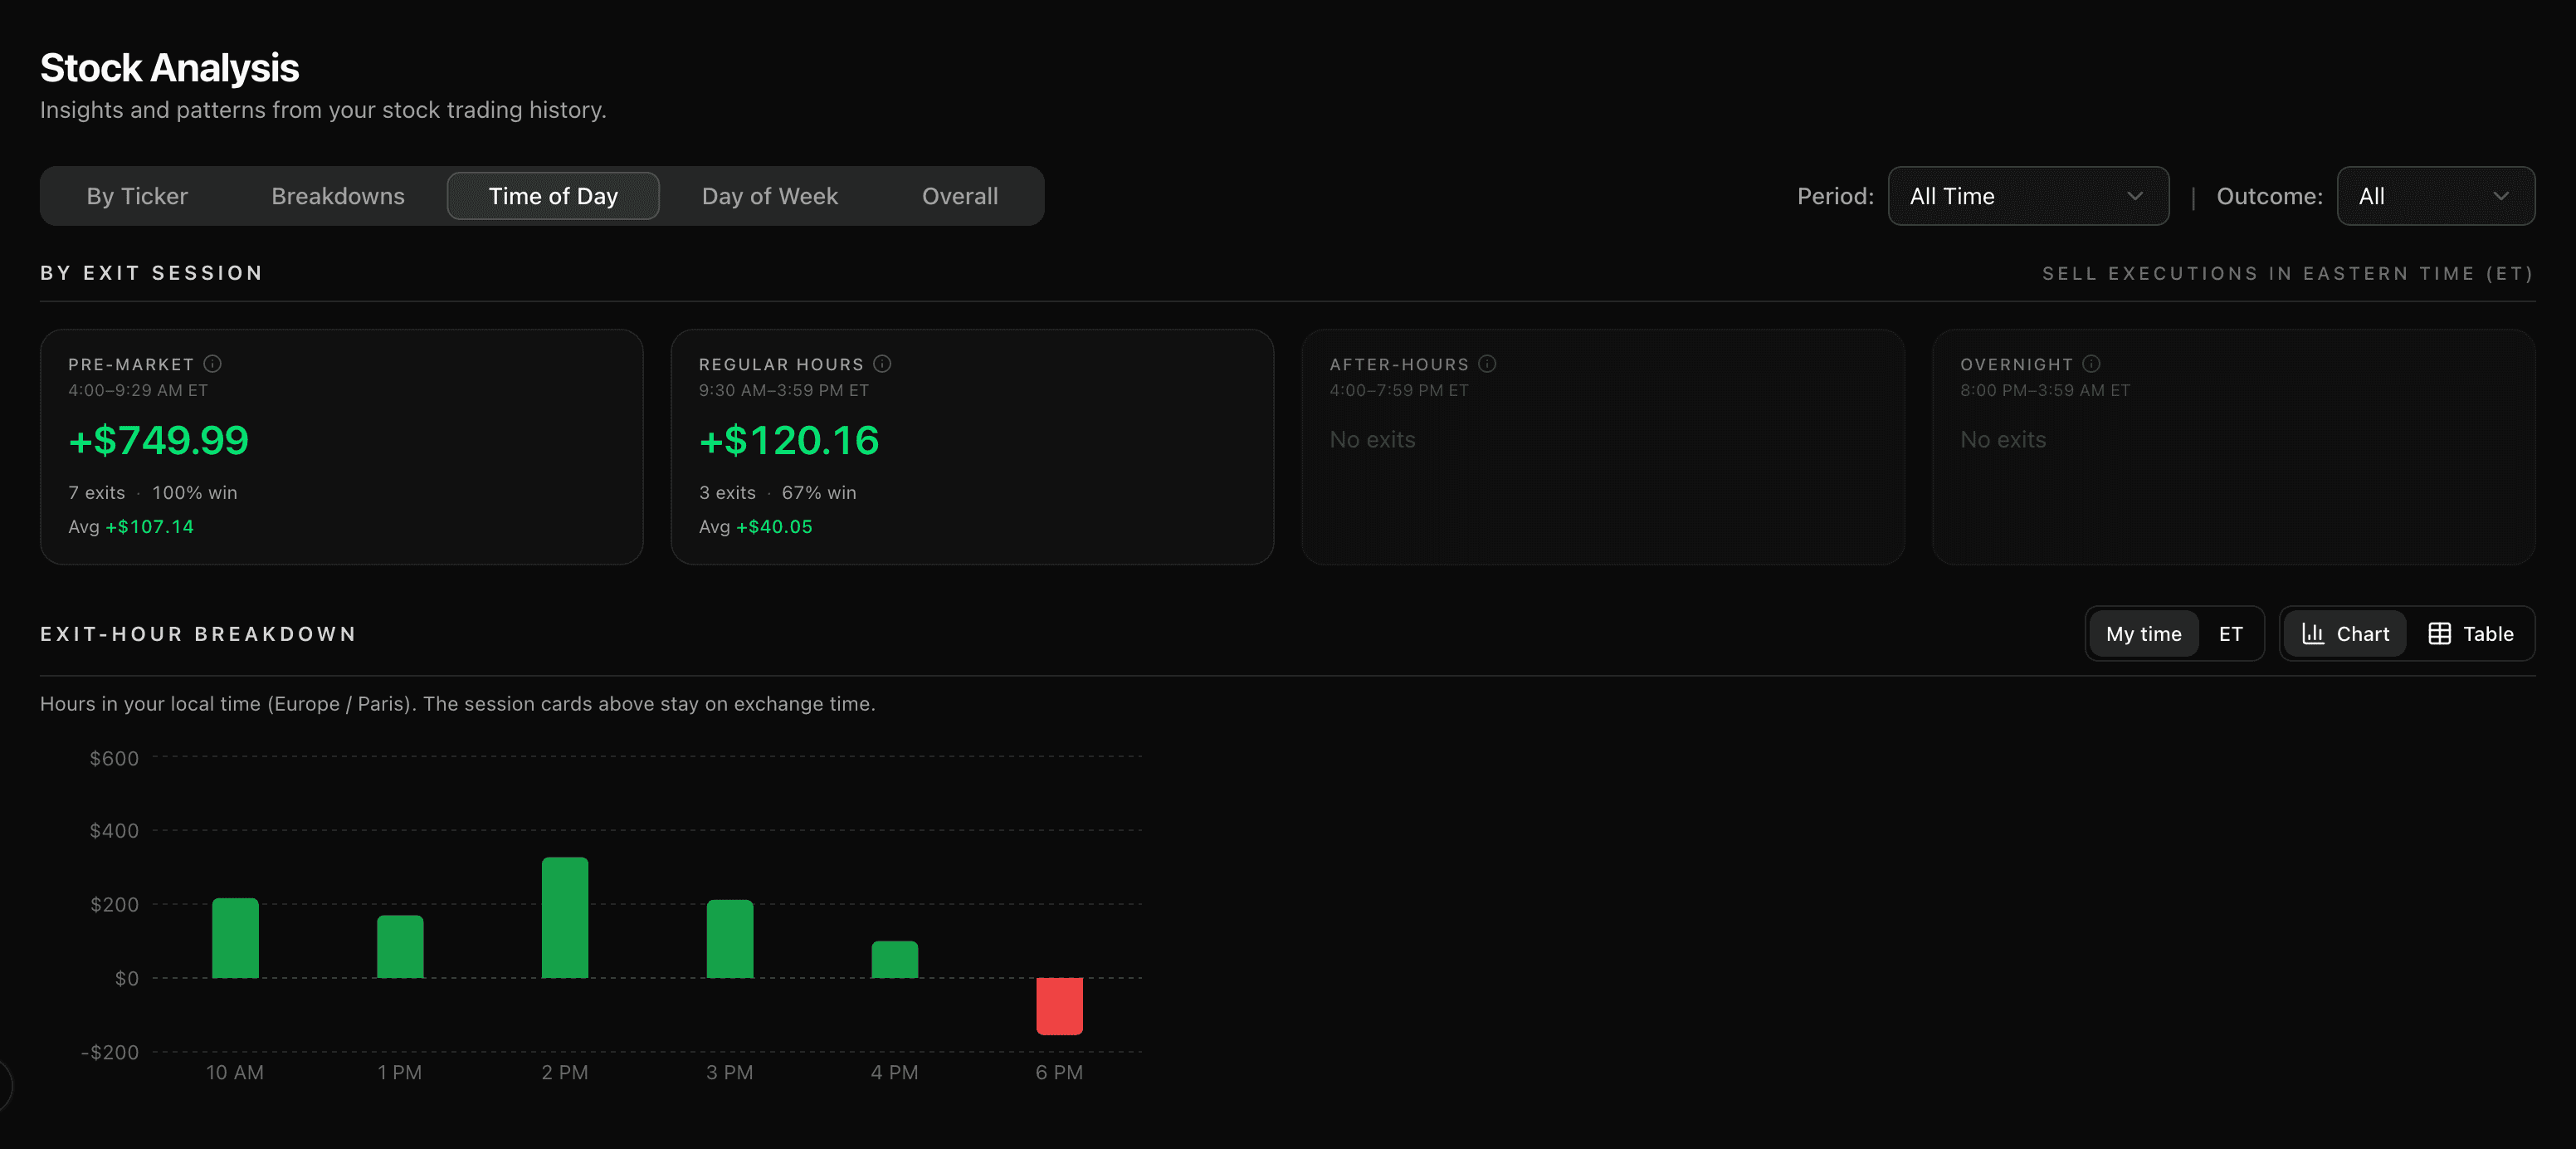Open the Breakdowns tab
Screen dimensions: 2576x1149
tap(338, 196)
